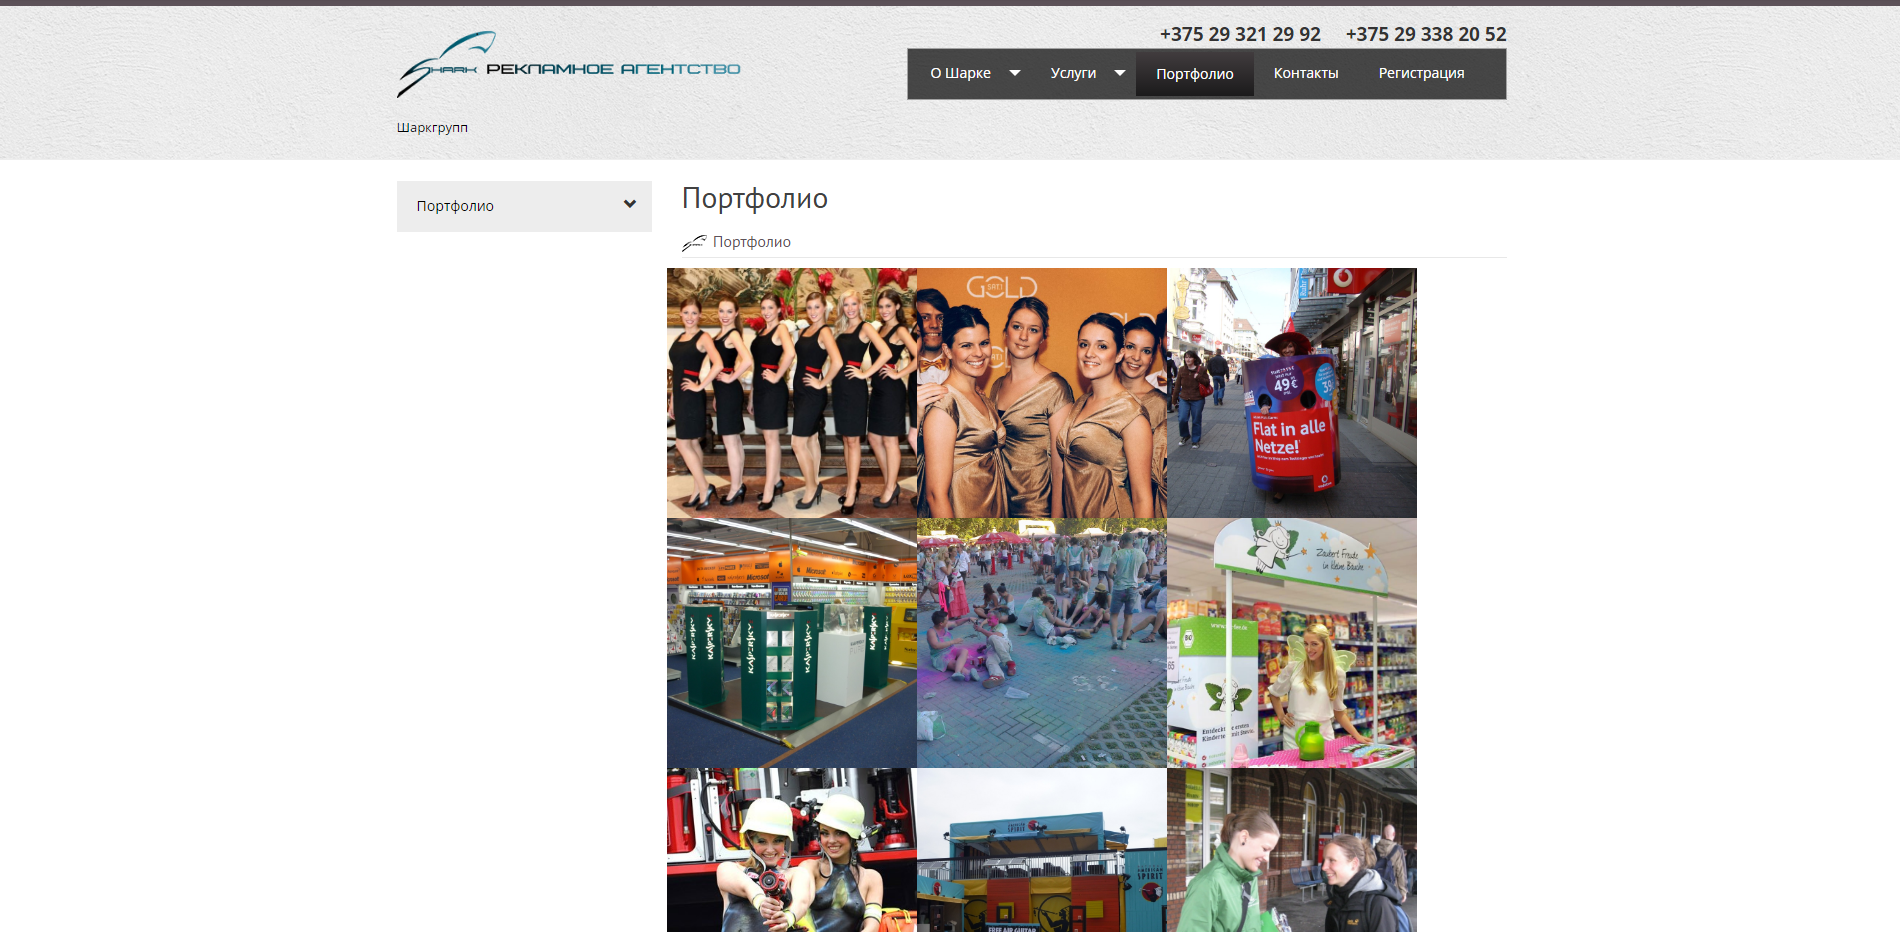Image resolution: width=1900 pixels, height=932 pixels.
Task: Open the green Kaspersky display stands photo
Action: [792, 643]
